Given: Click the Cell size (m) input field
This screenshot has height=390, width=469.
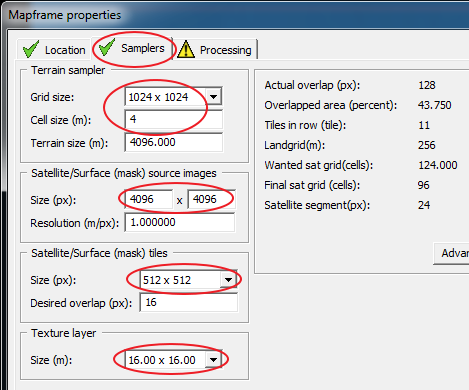Looking at the screenshot, I should (x=173, y=119).
